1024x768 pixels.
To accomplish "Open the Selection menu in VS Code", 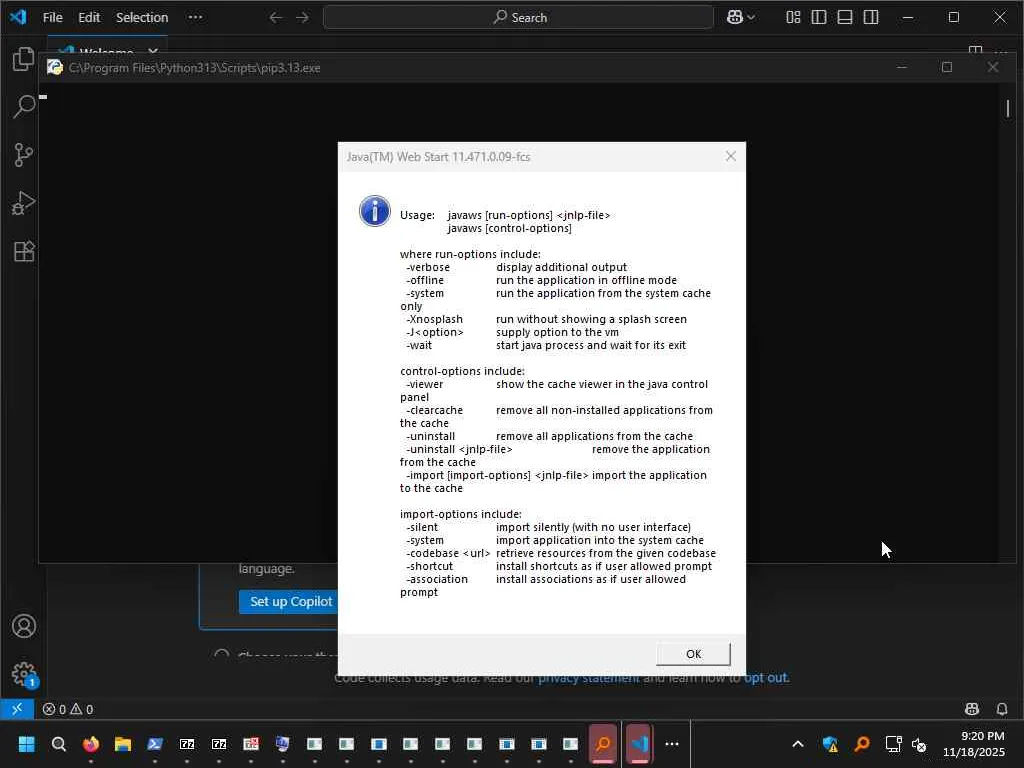I will (x=142, y=18).
